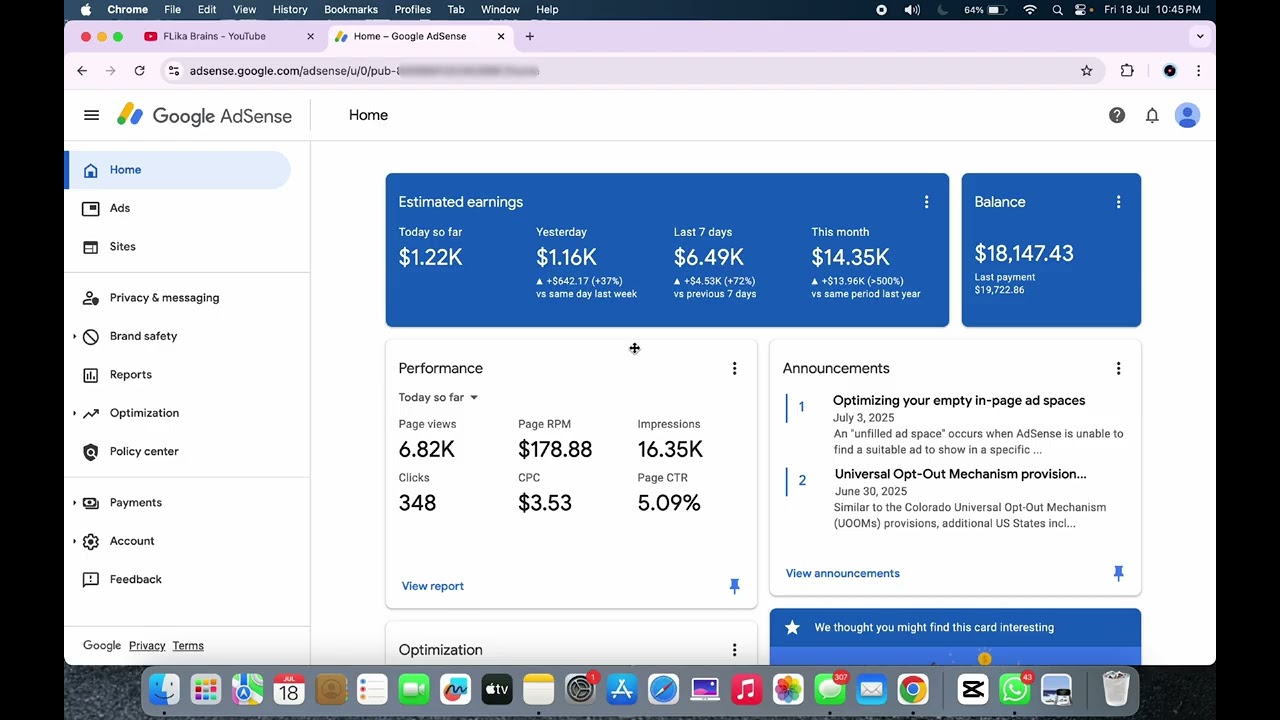Open Safari from the Dock

tap(663, 690)
